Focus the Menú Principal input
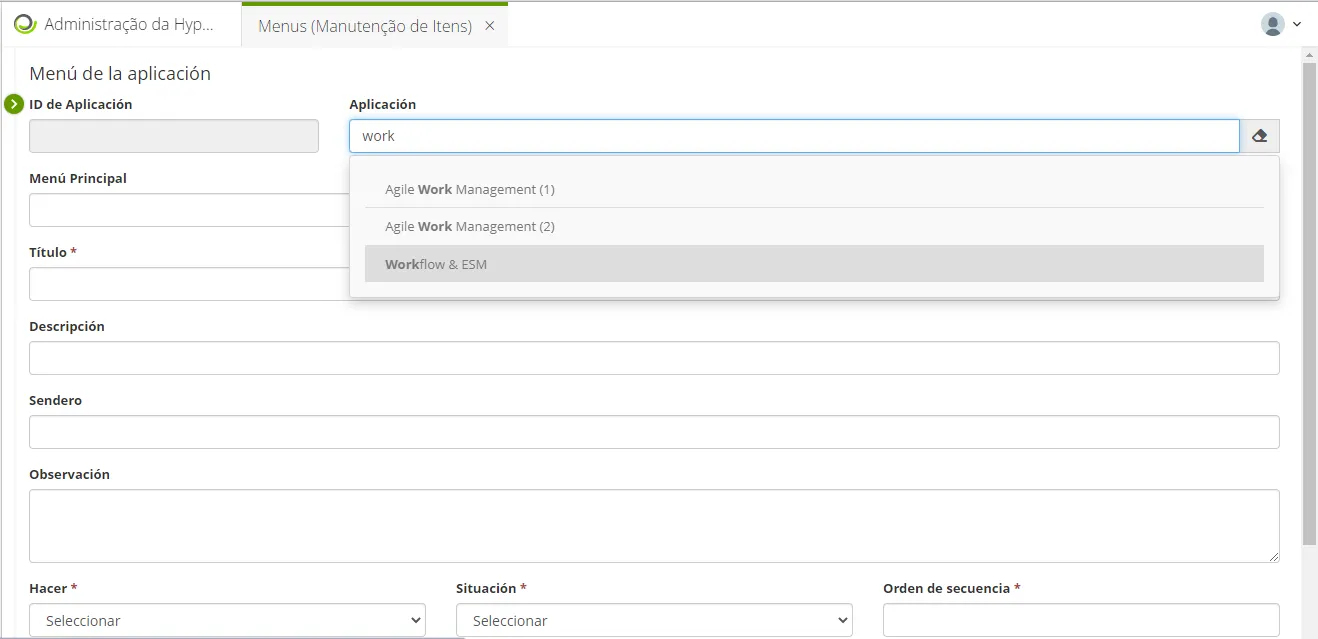 tap(189, 210)
